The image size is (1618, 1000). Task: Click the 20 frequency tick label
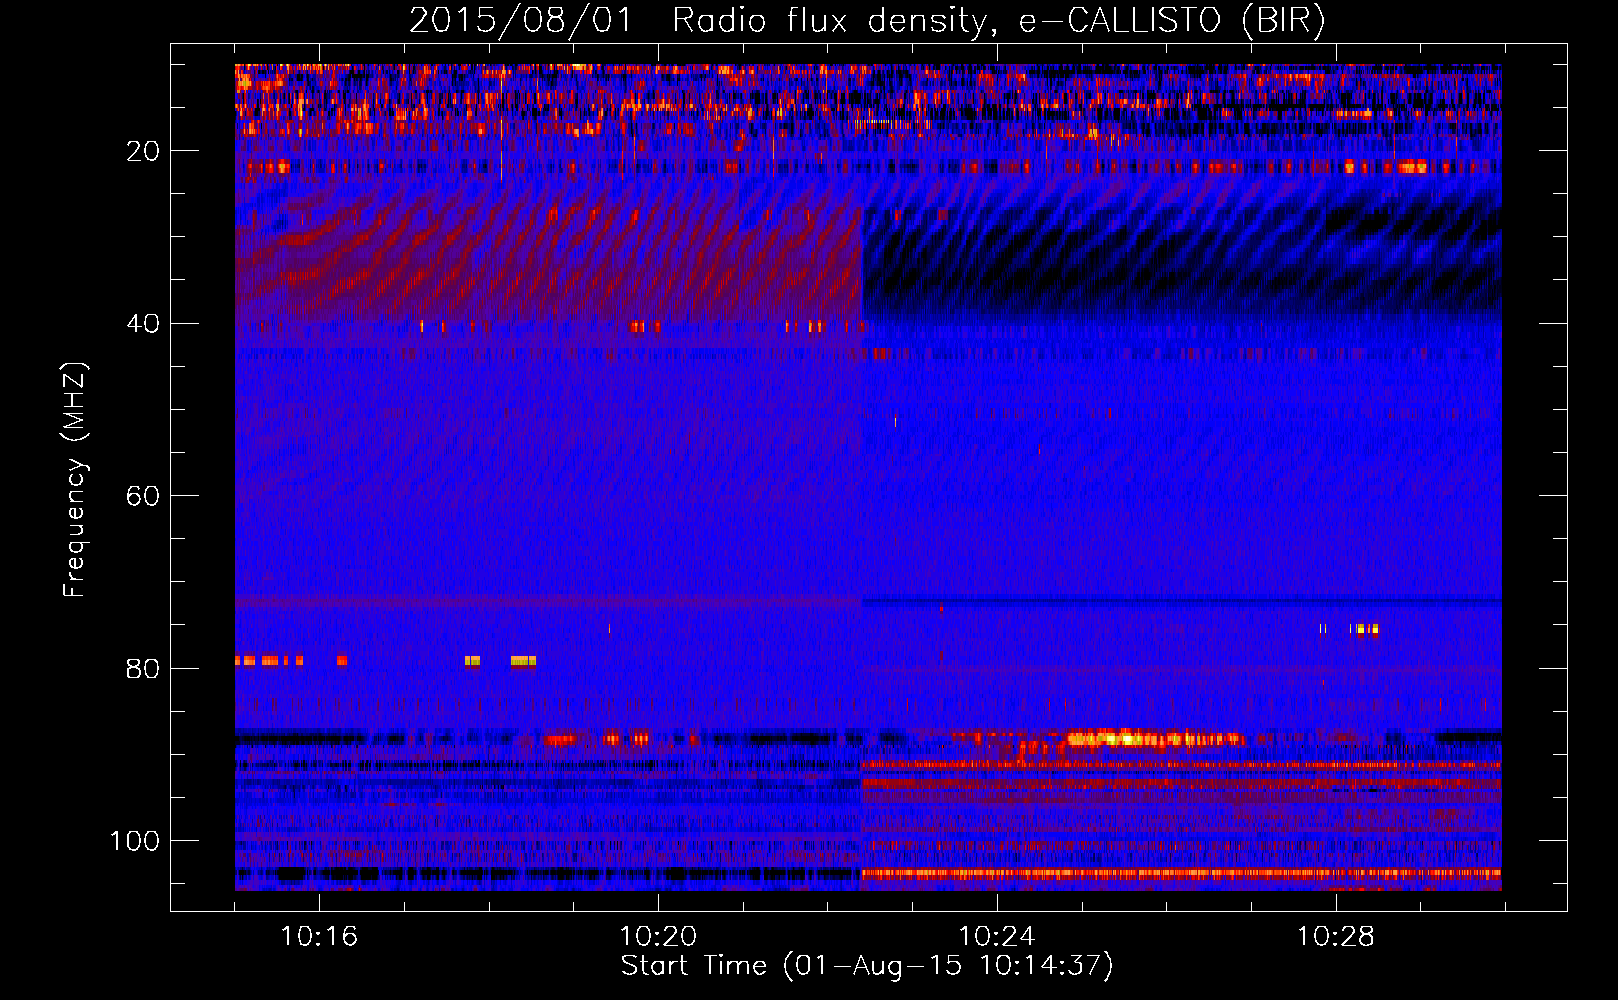144,151
